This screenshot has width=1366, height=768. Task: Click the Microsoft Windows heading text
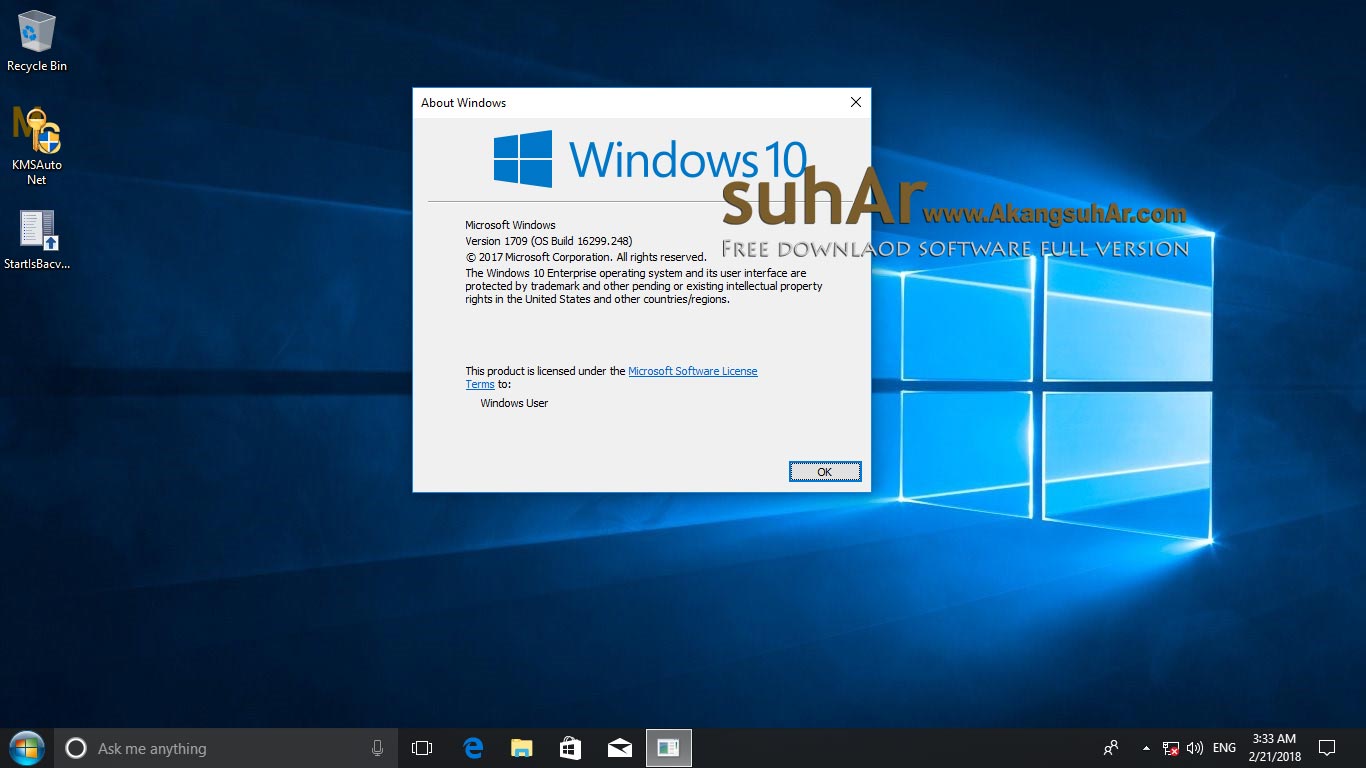point(510,225)
